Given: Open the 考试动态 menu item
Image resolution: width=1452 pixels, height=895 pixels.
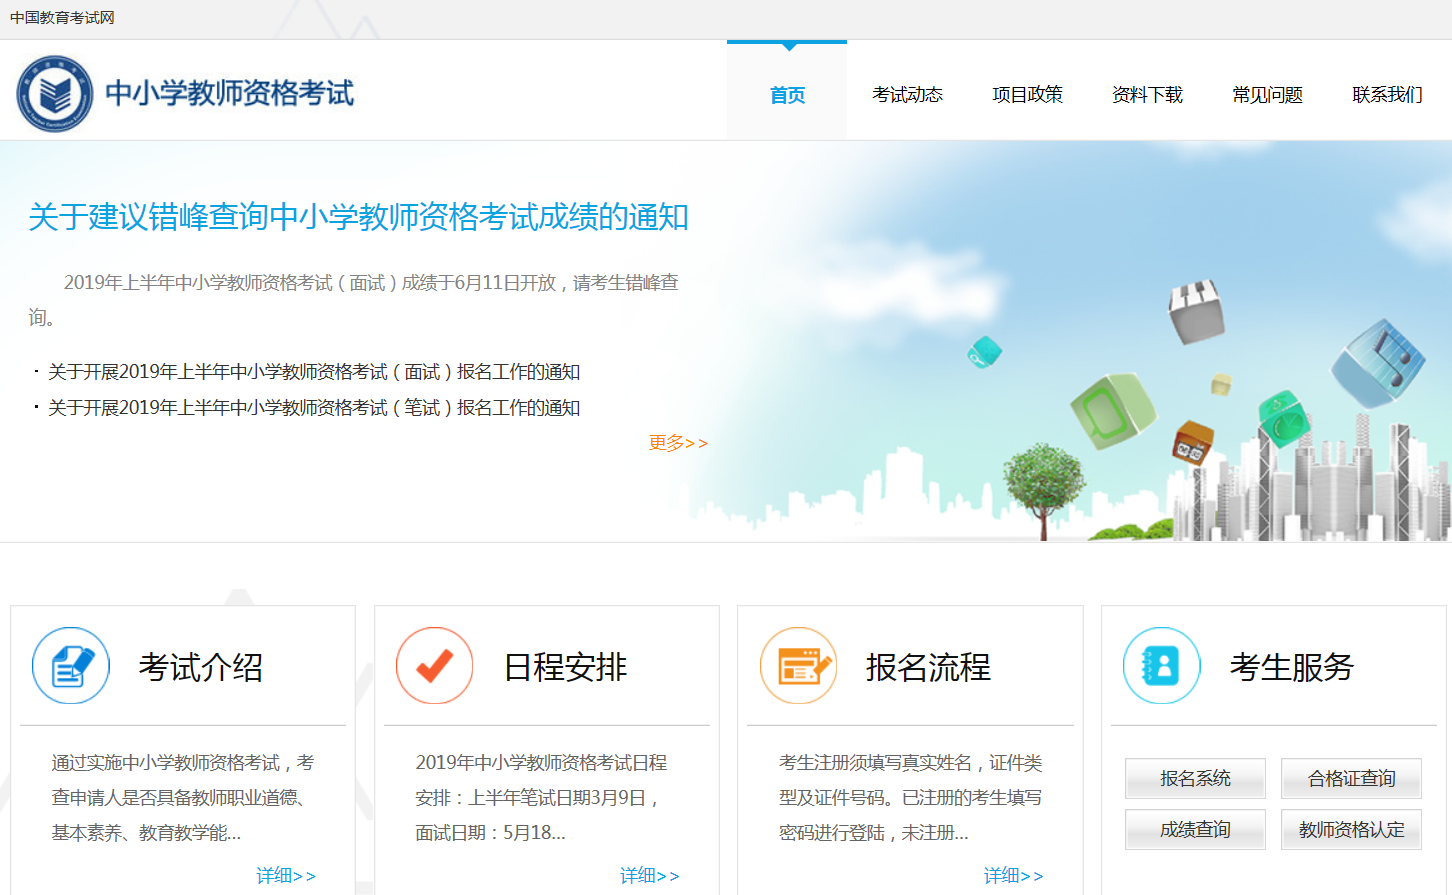Looking at the screenshot, I should click(x=907, y=95).
